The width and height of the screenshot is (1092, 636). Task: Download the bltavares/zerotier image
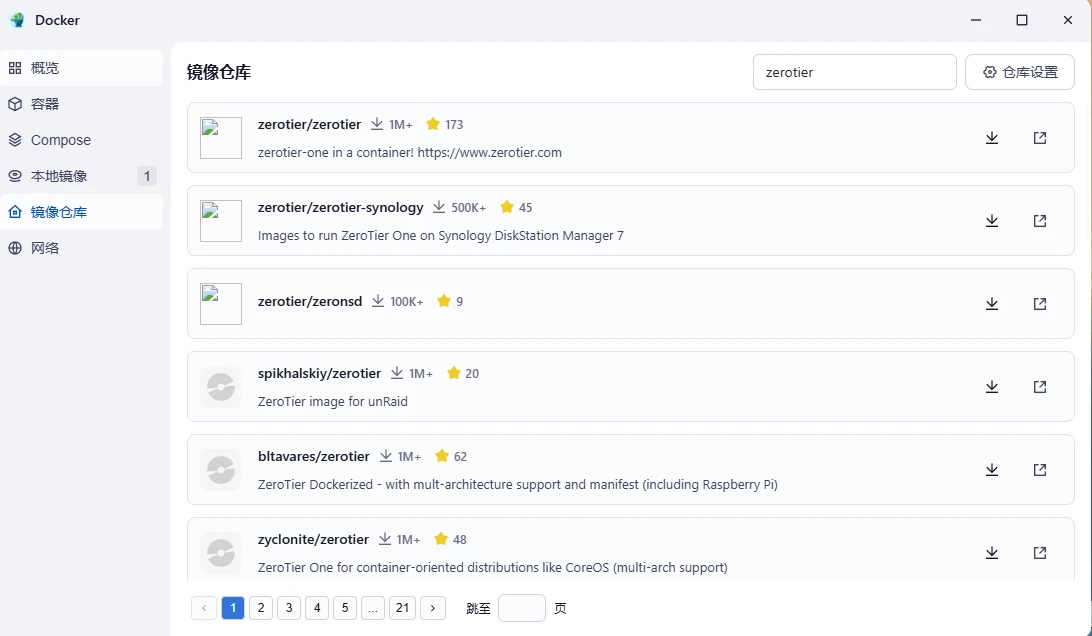tap(992, 470)
